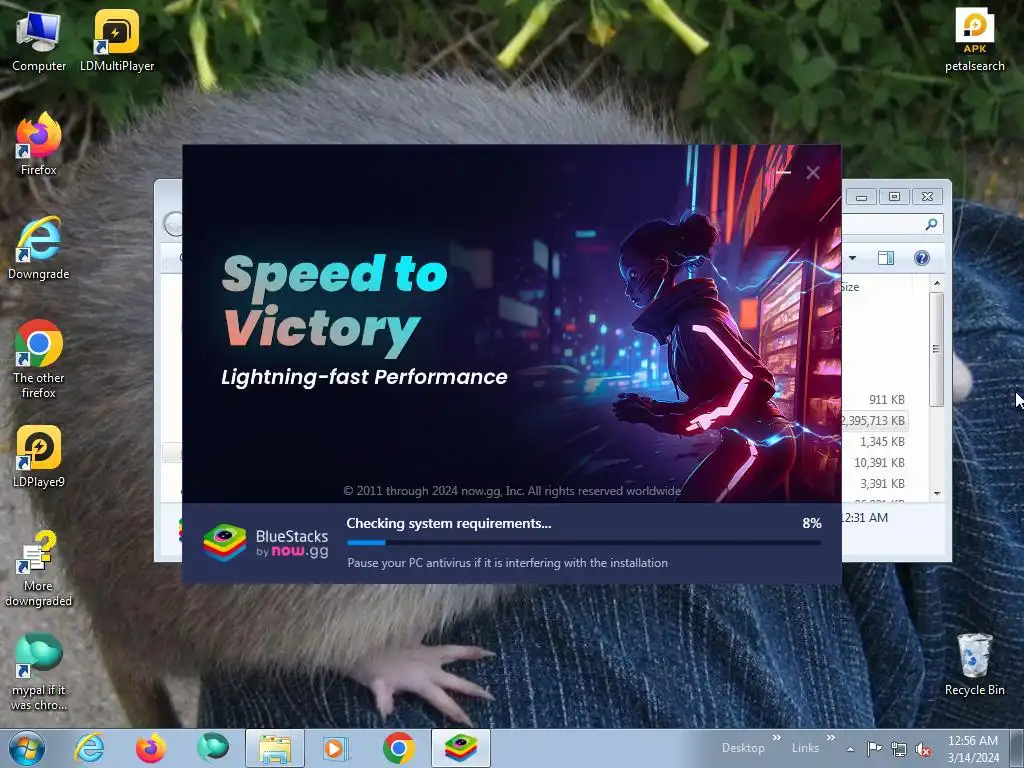Expand the Links toolbar chevron

click(x=831, y=738)
